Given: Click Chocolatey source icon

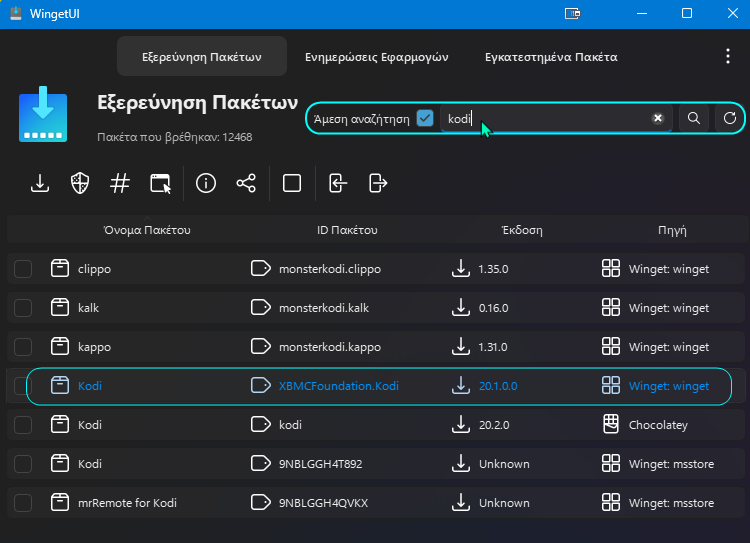Looking at the screenshot, I should point(611,424).
